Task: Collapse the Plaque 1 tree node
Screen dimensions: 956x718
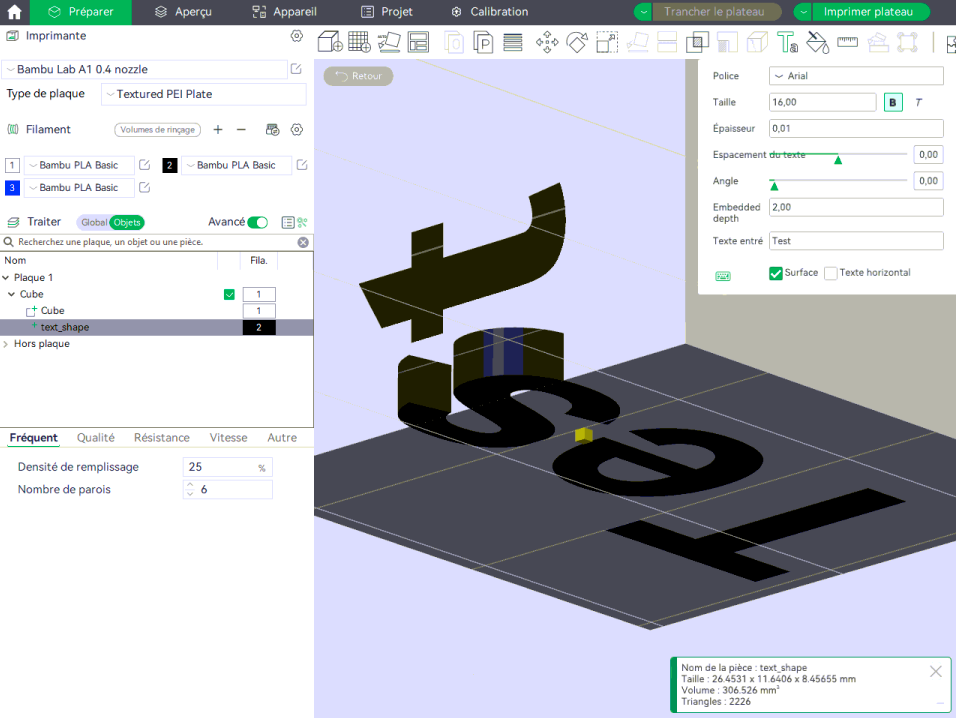Action: coord(6,277)
